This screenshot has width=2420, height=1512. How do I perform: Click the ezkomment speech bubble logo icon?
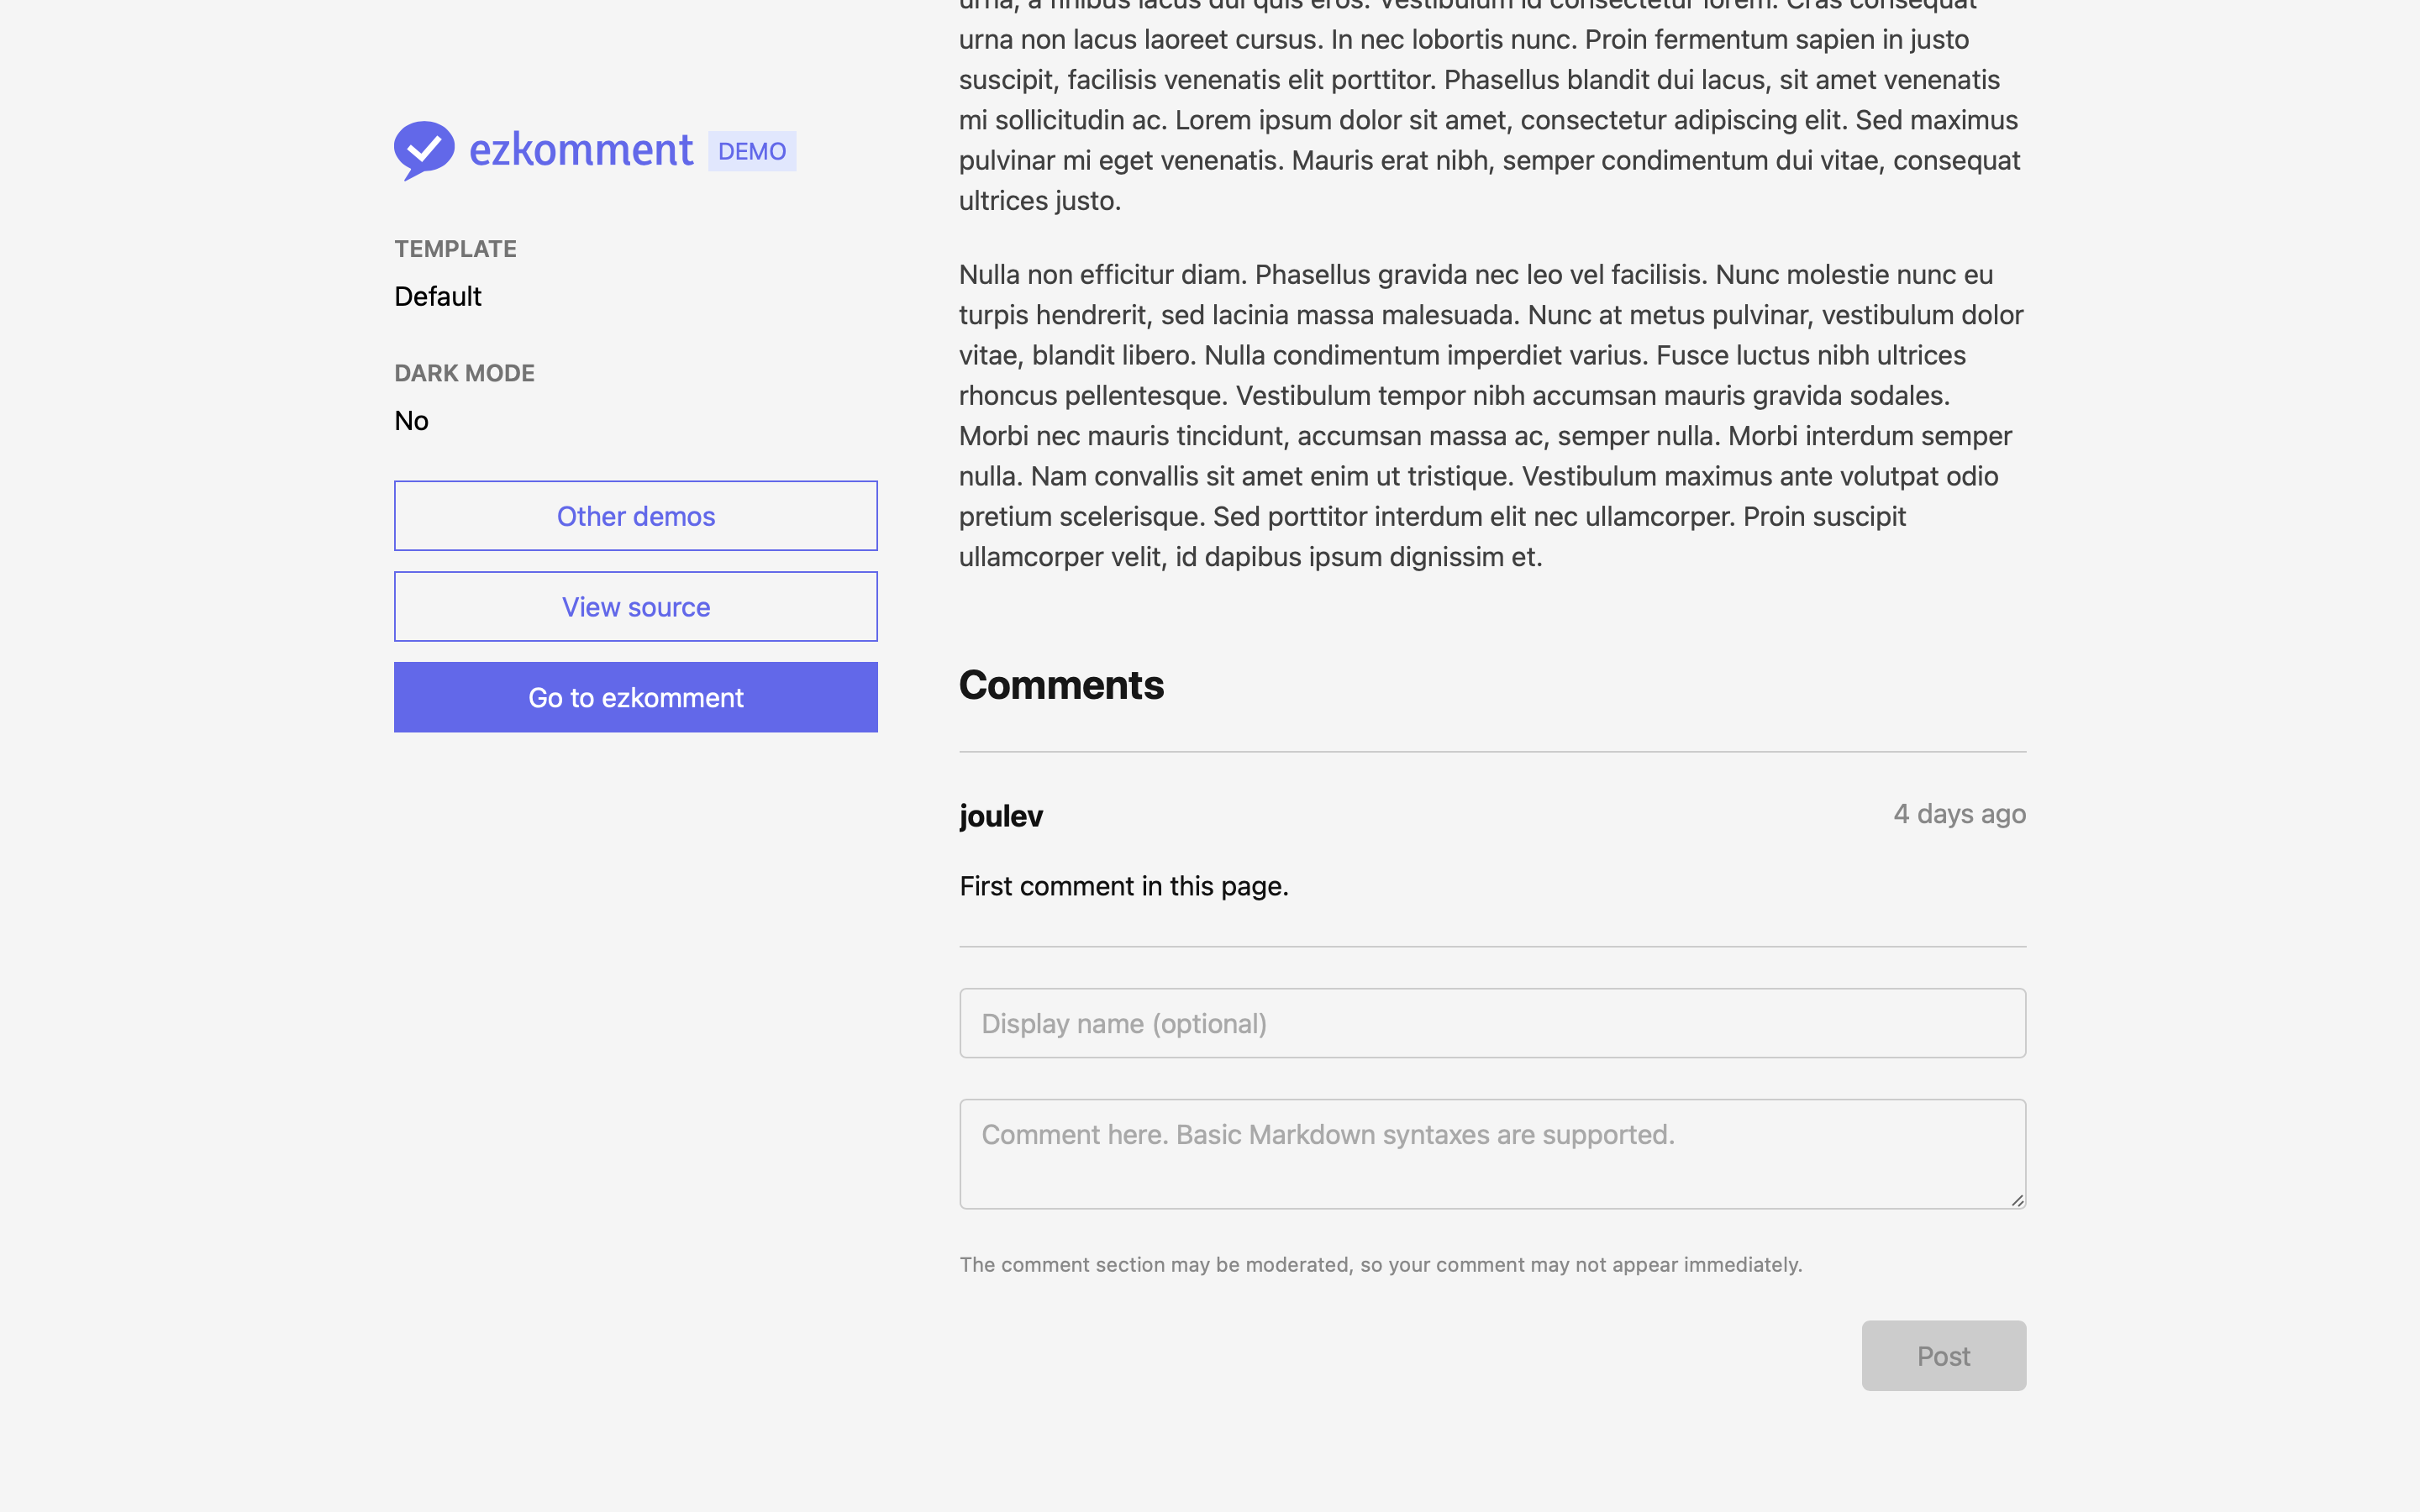pos(424,150)
